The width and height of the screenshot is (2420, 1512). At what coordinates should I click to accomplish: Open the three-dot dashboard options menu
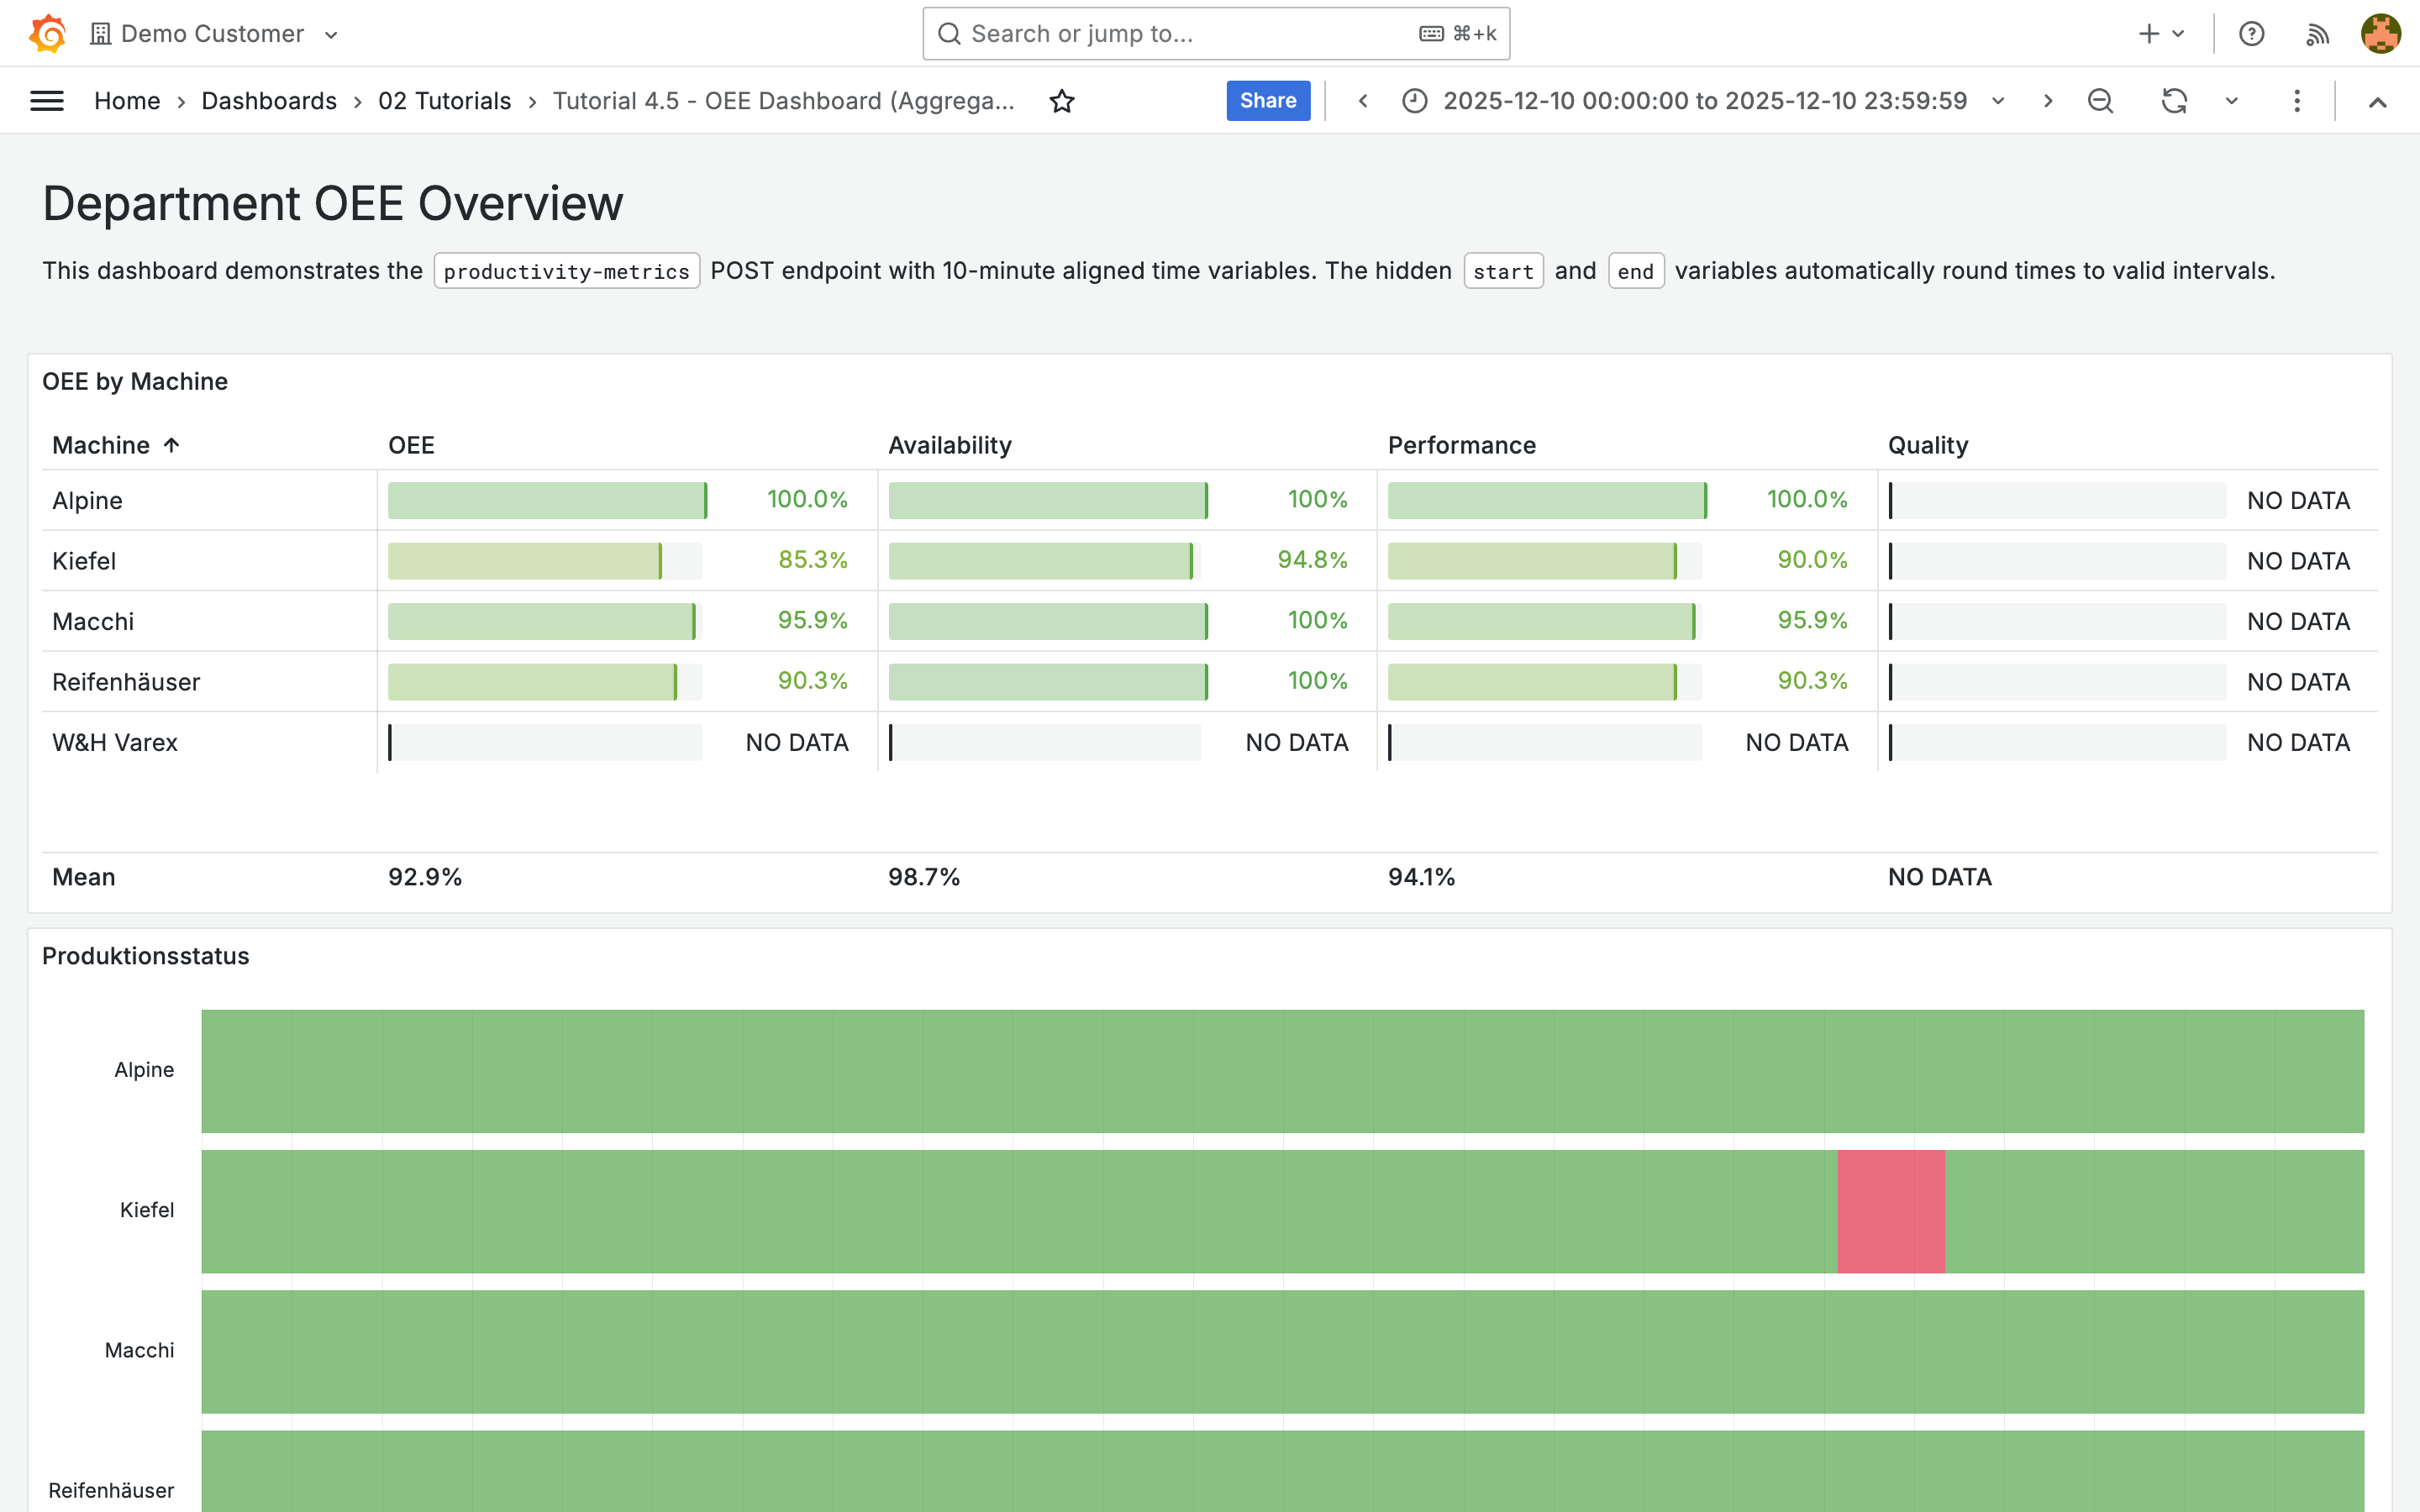point(2297,101)
